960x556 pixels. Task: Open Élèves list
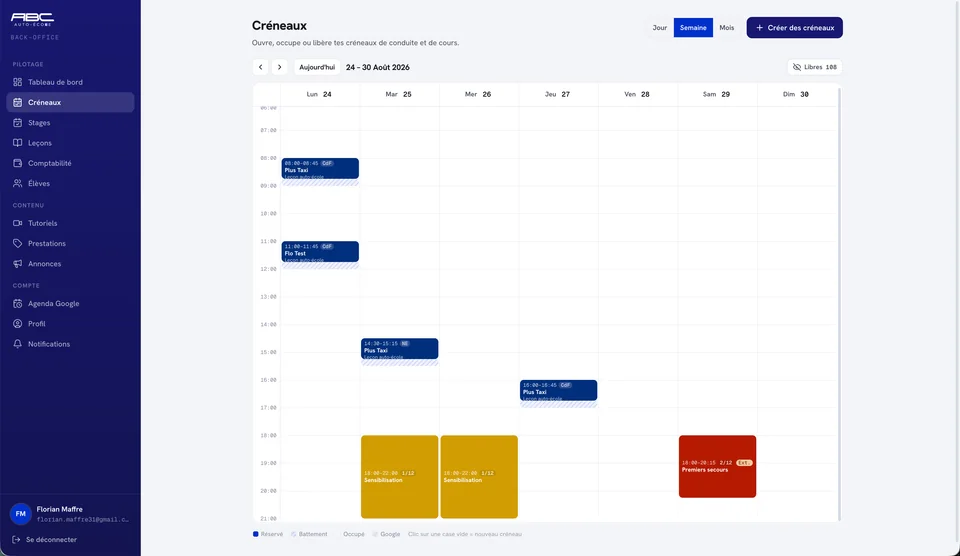(x=70, y=183)
